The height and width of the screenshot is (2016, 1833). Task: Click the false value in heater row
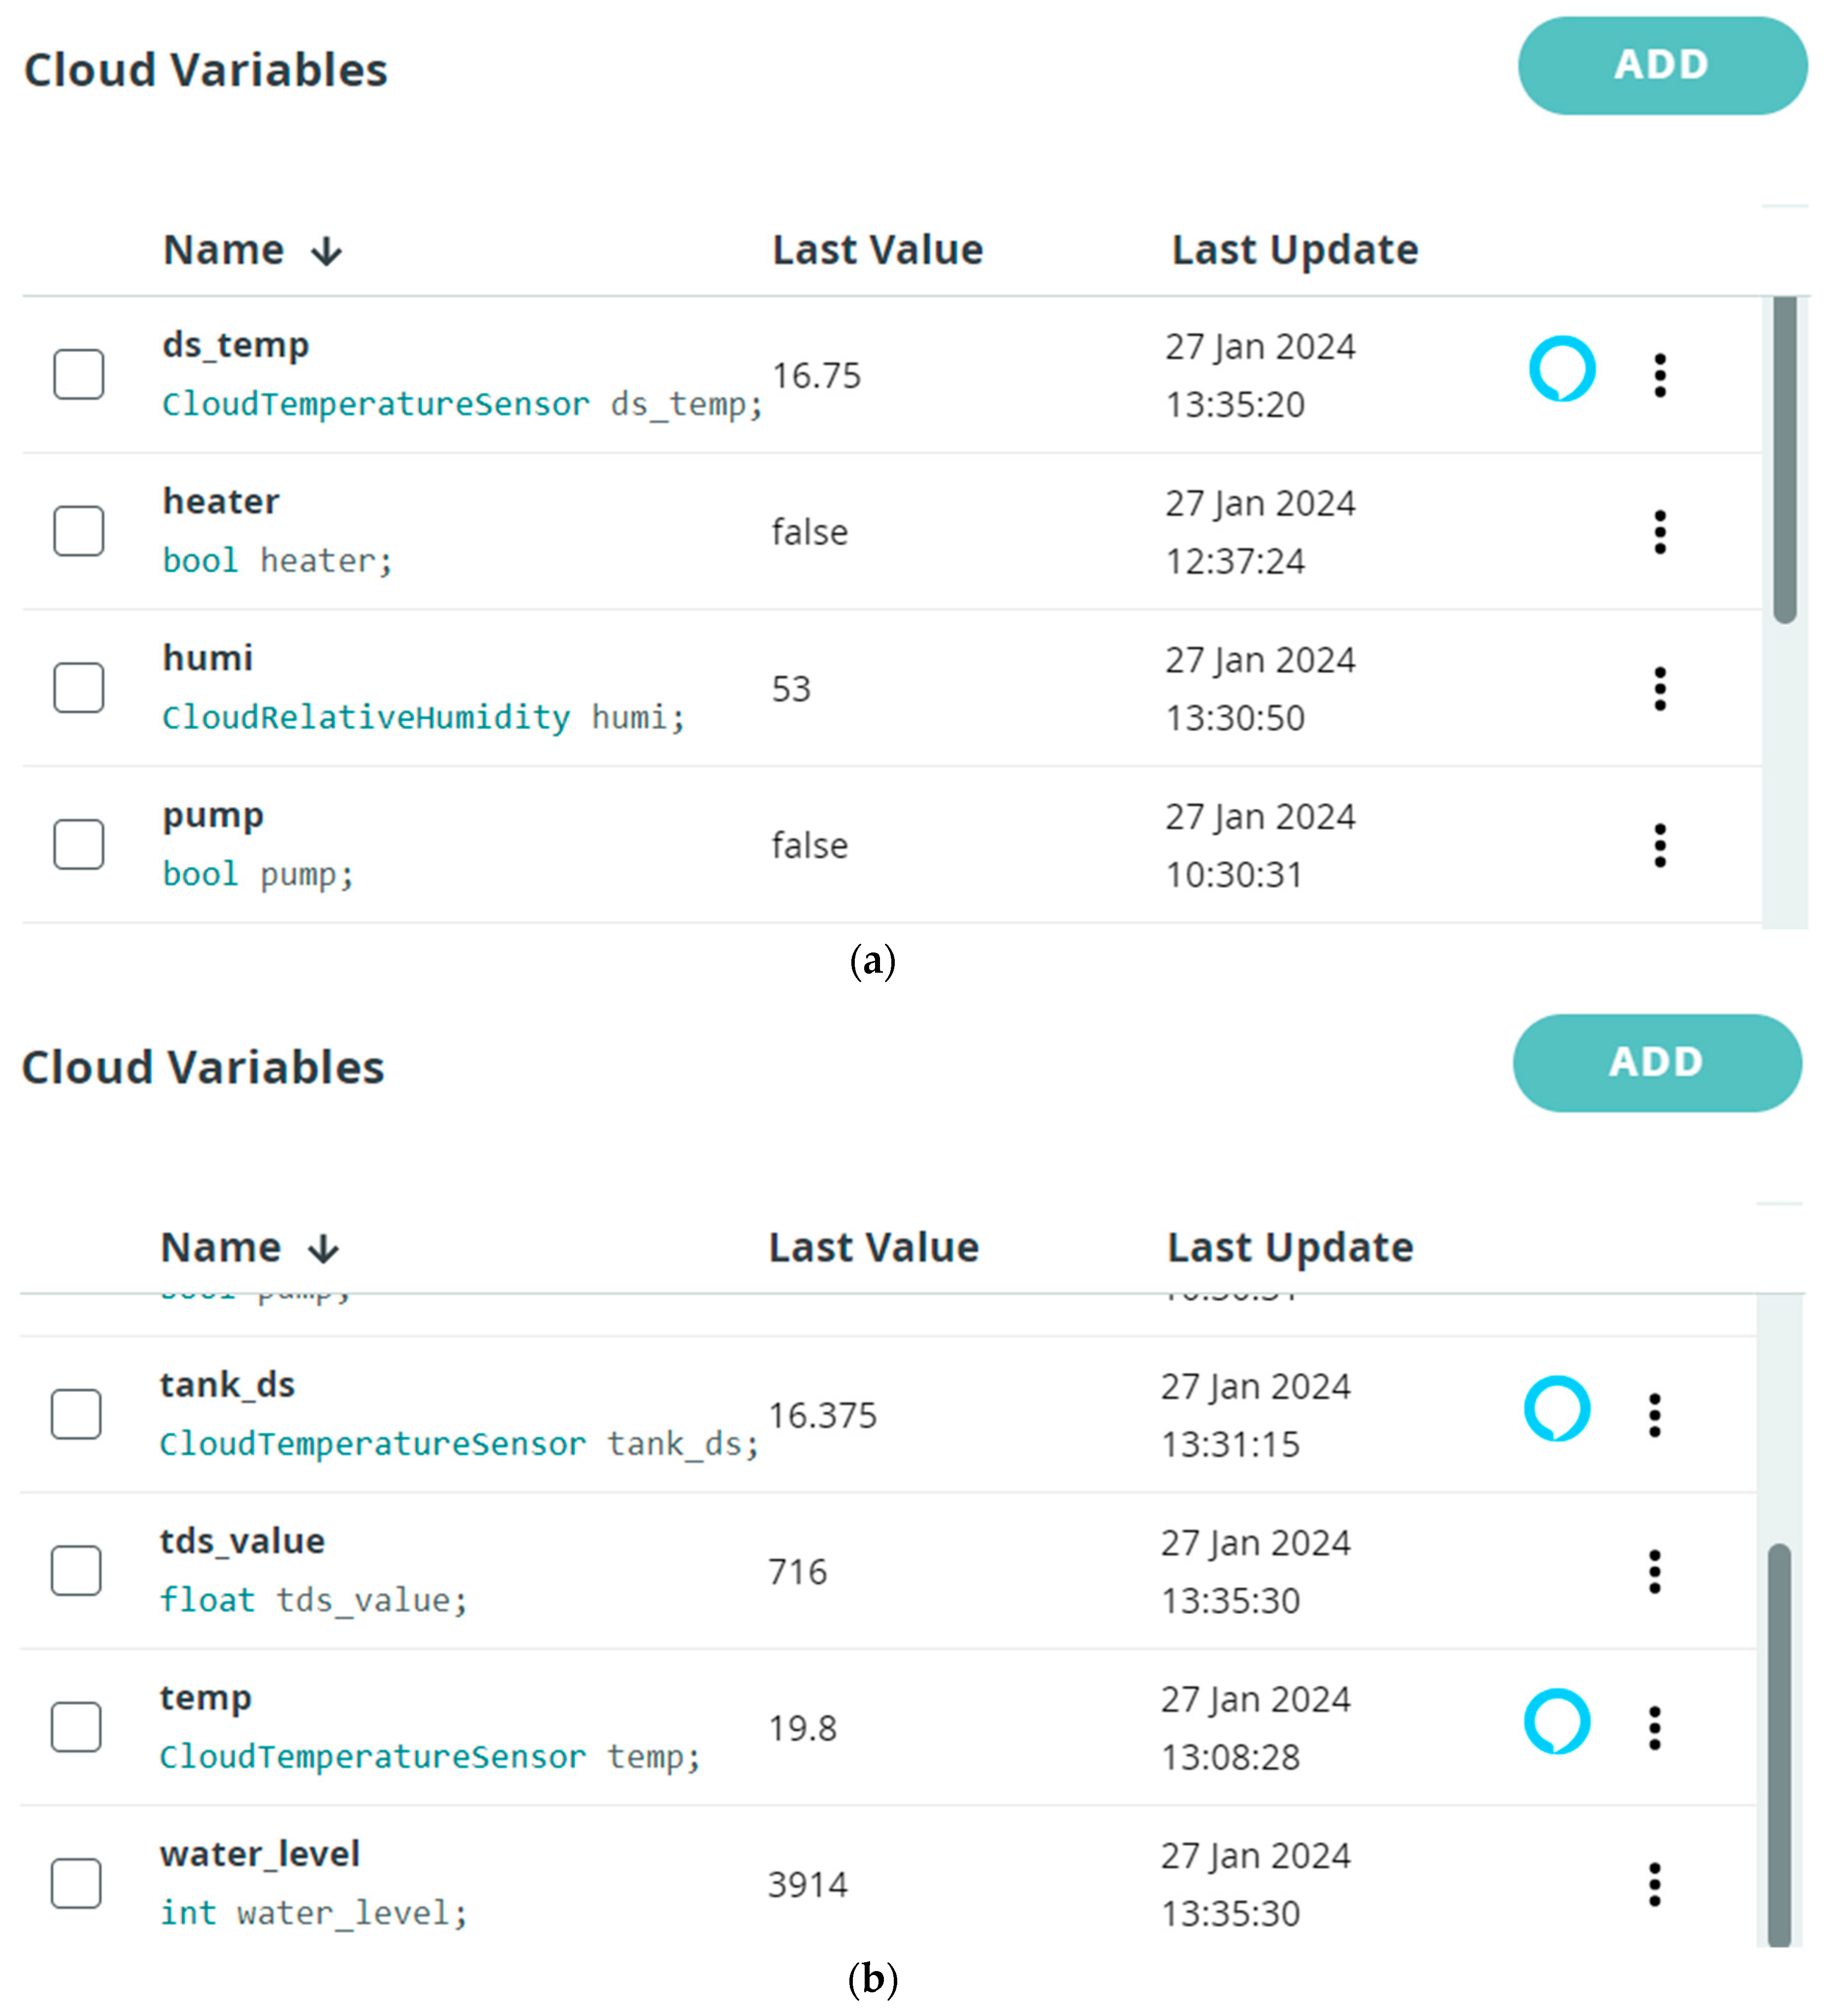click(809, 532)
